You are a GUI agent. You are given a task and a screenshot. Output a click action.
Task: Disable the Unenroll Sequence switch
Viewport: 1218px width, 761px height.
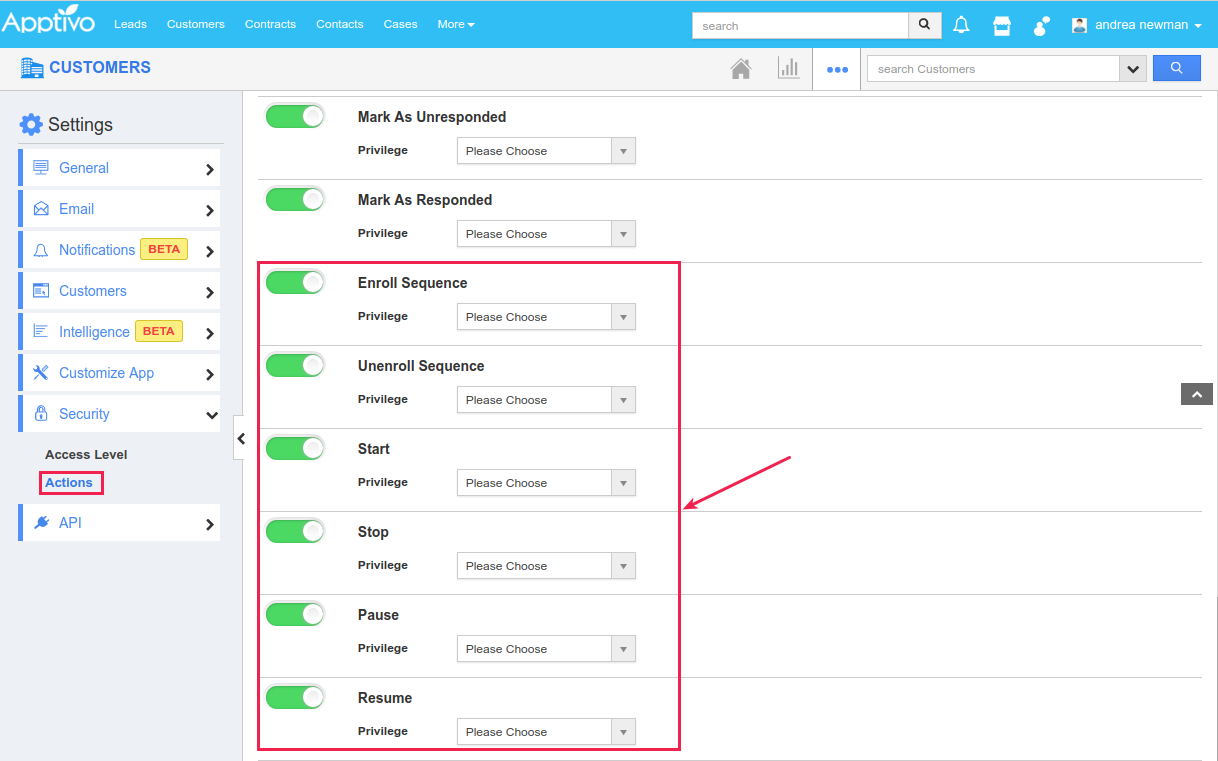tap(295, 365)
